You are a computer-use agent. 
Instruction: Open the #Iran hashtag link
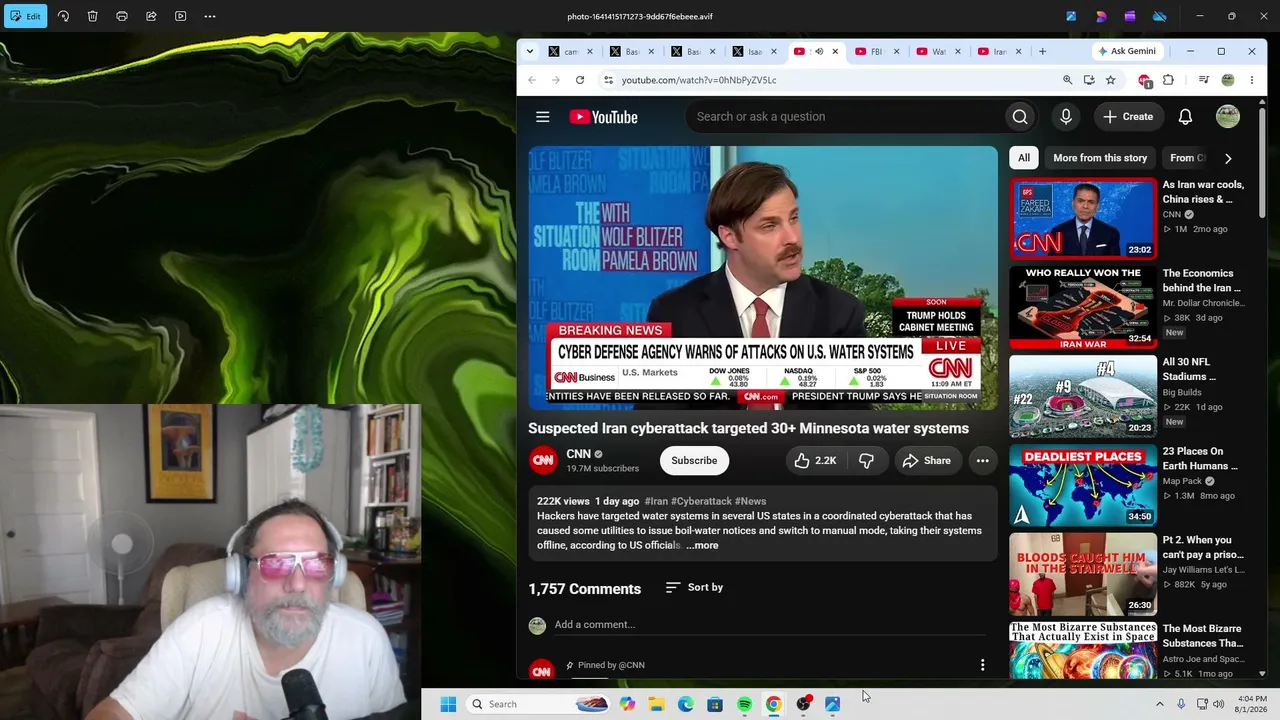point(656,501)
